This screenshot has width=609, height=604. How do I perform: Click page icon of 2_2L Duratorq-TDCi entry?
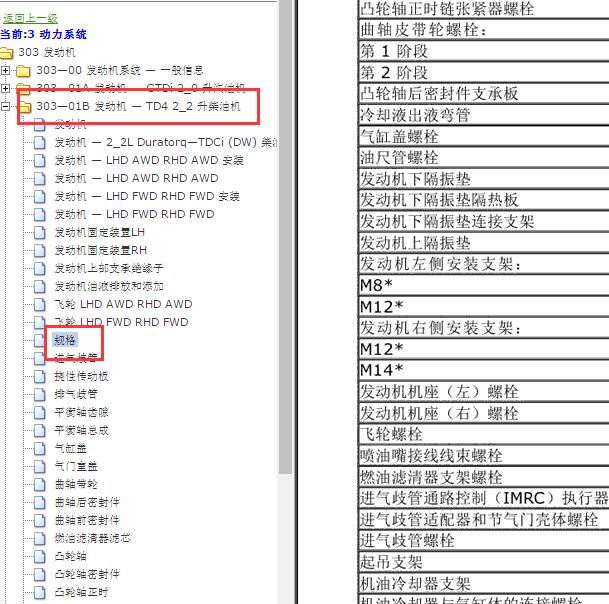(40, 143)
